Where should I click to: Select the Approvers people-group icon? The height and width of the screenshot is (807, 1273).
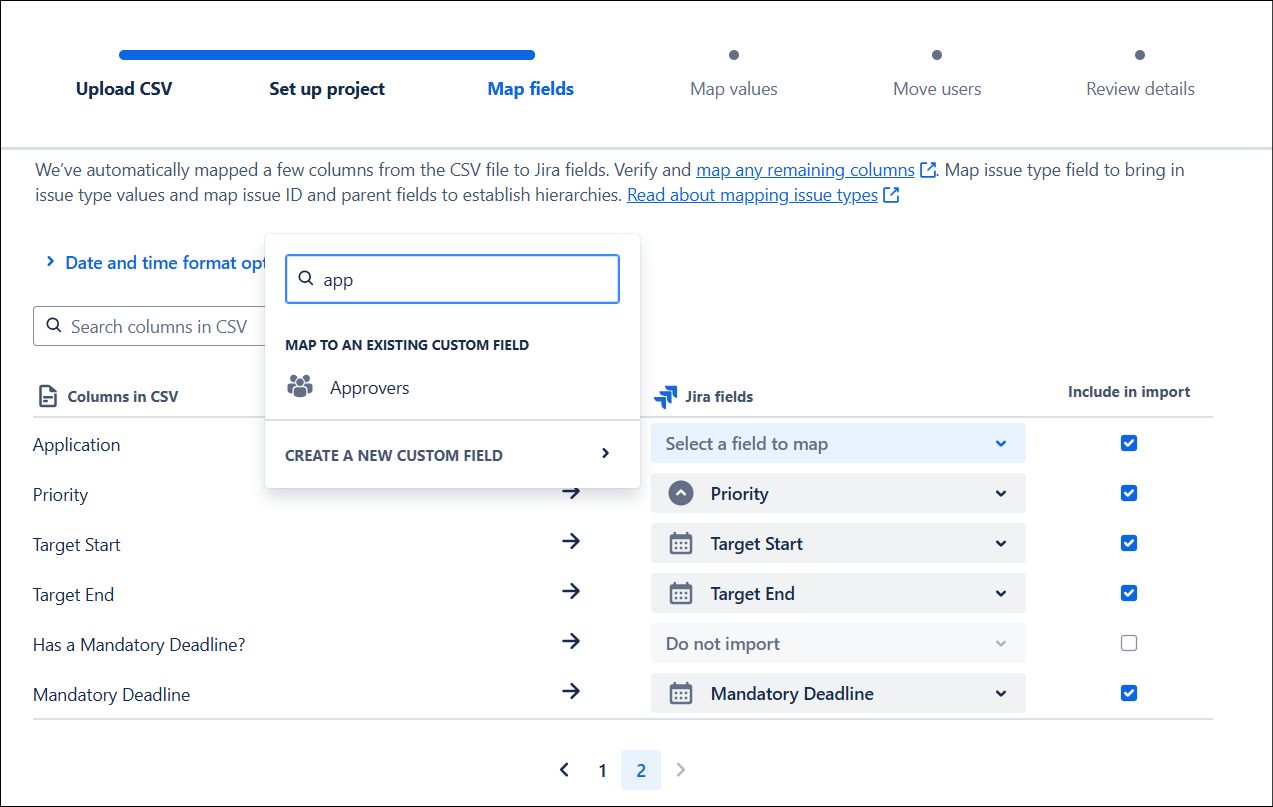299,386
